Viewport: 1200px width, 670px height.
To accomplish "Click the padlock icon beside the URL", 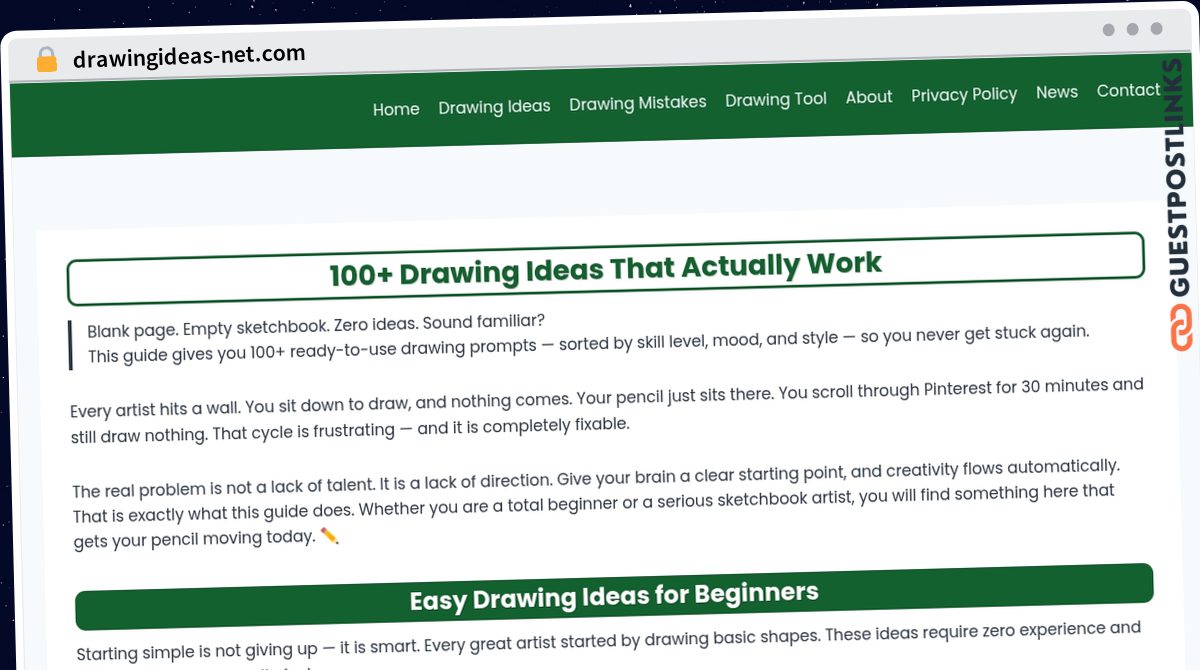I will (x=47, y=60).
